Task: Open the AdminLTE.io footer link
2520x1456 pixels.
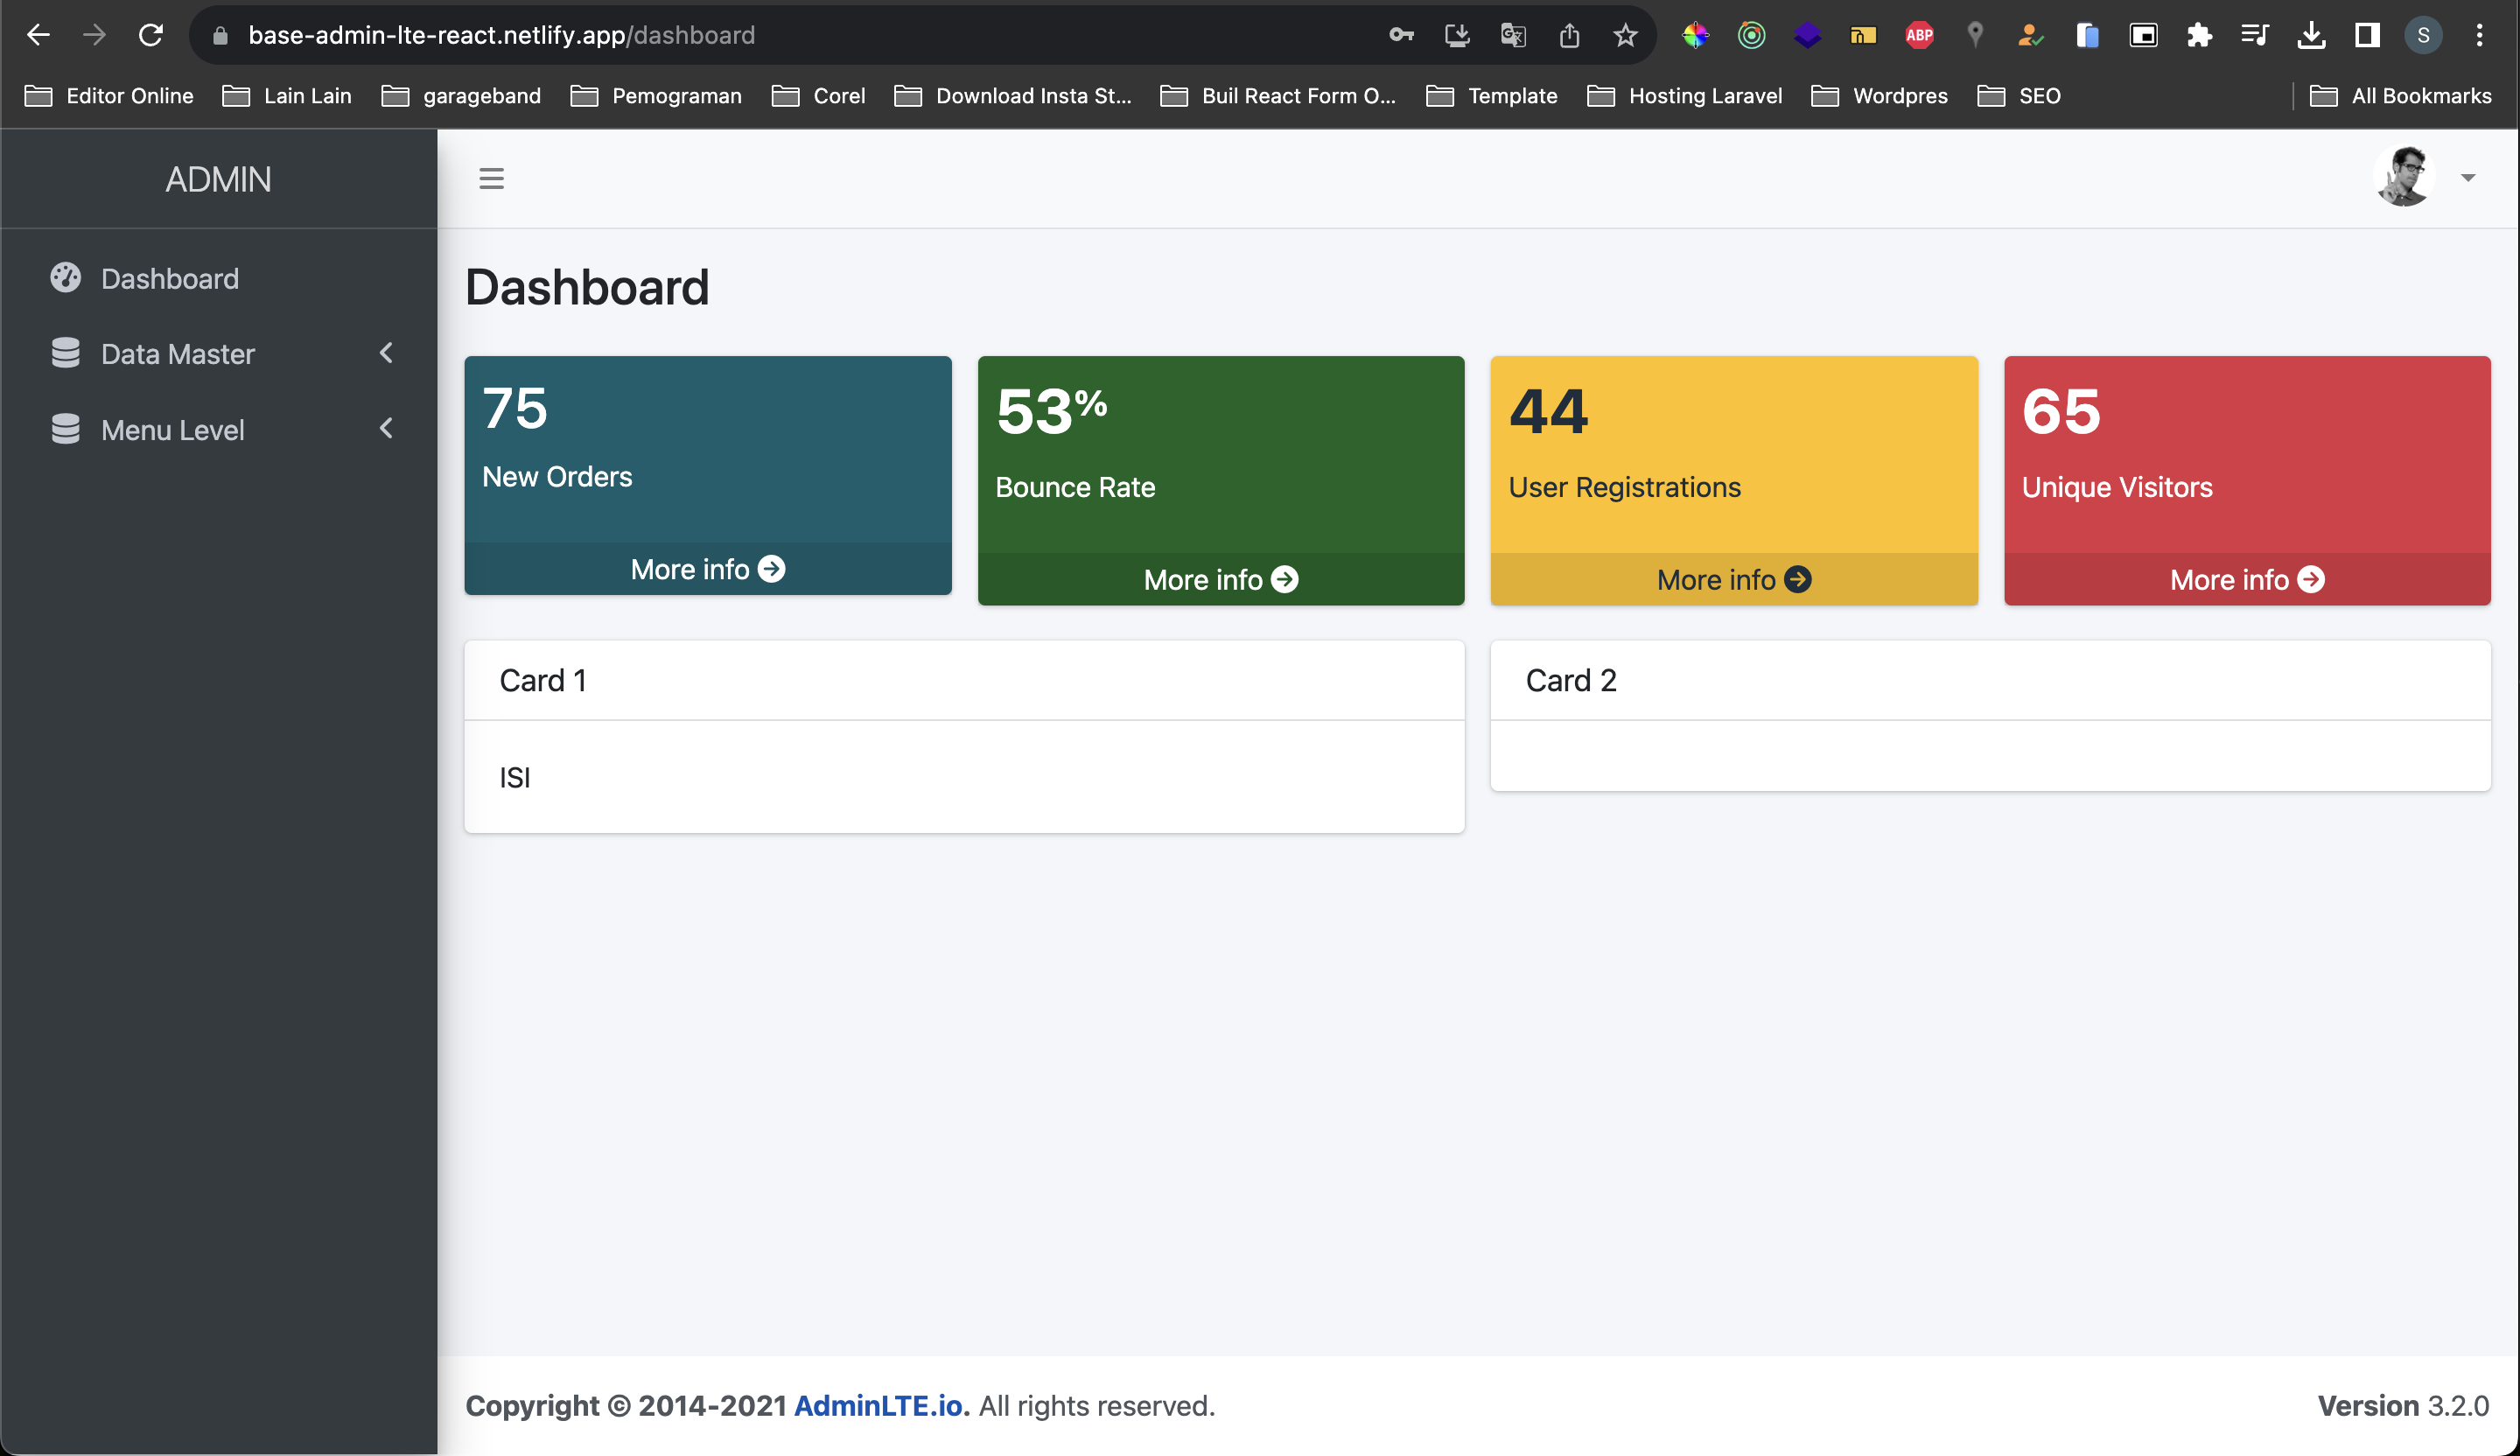Action: point(881,1405)
